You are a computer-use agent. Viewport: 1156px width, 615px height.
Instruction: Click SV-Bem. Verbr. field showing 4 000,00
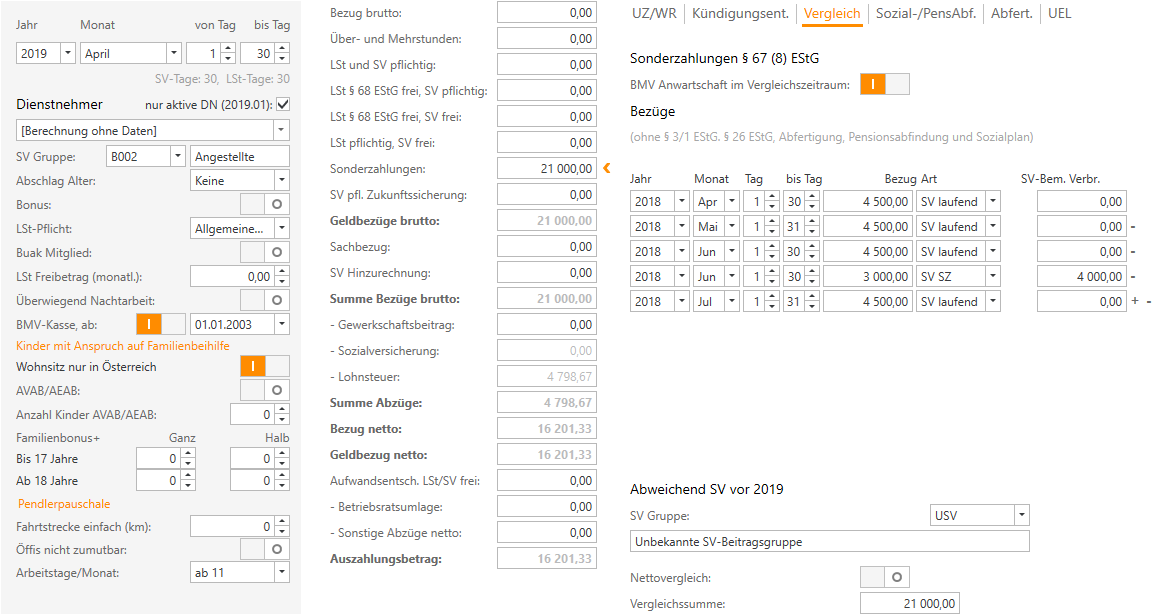tap(1082, 277)
